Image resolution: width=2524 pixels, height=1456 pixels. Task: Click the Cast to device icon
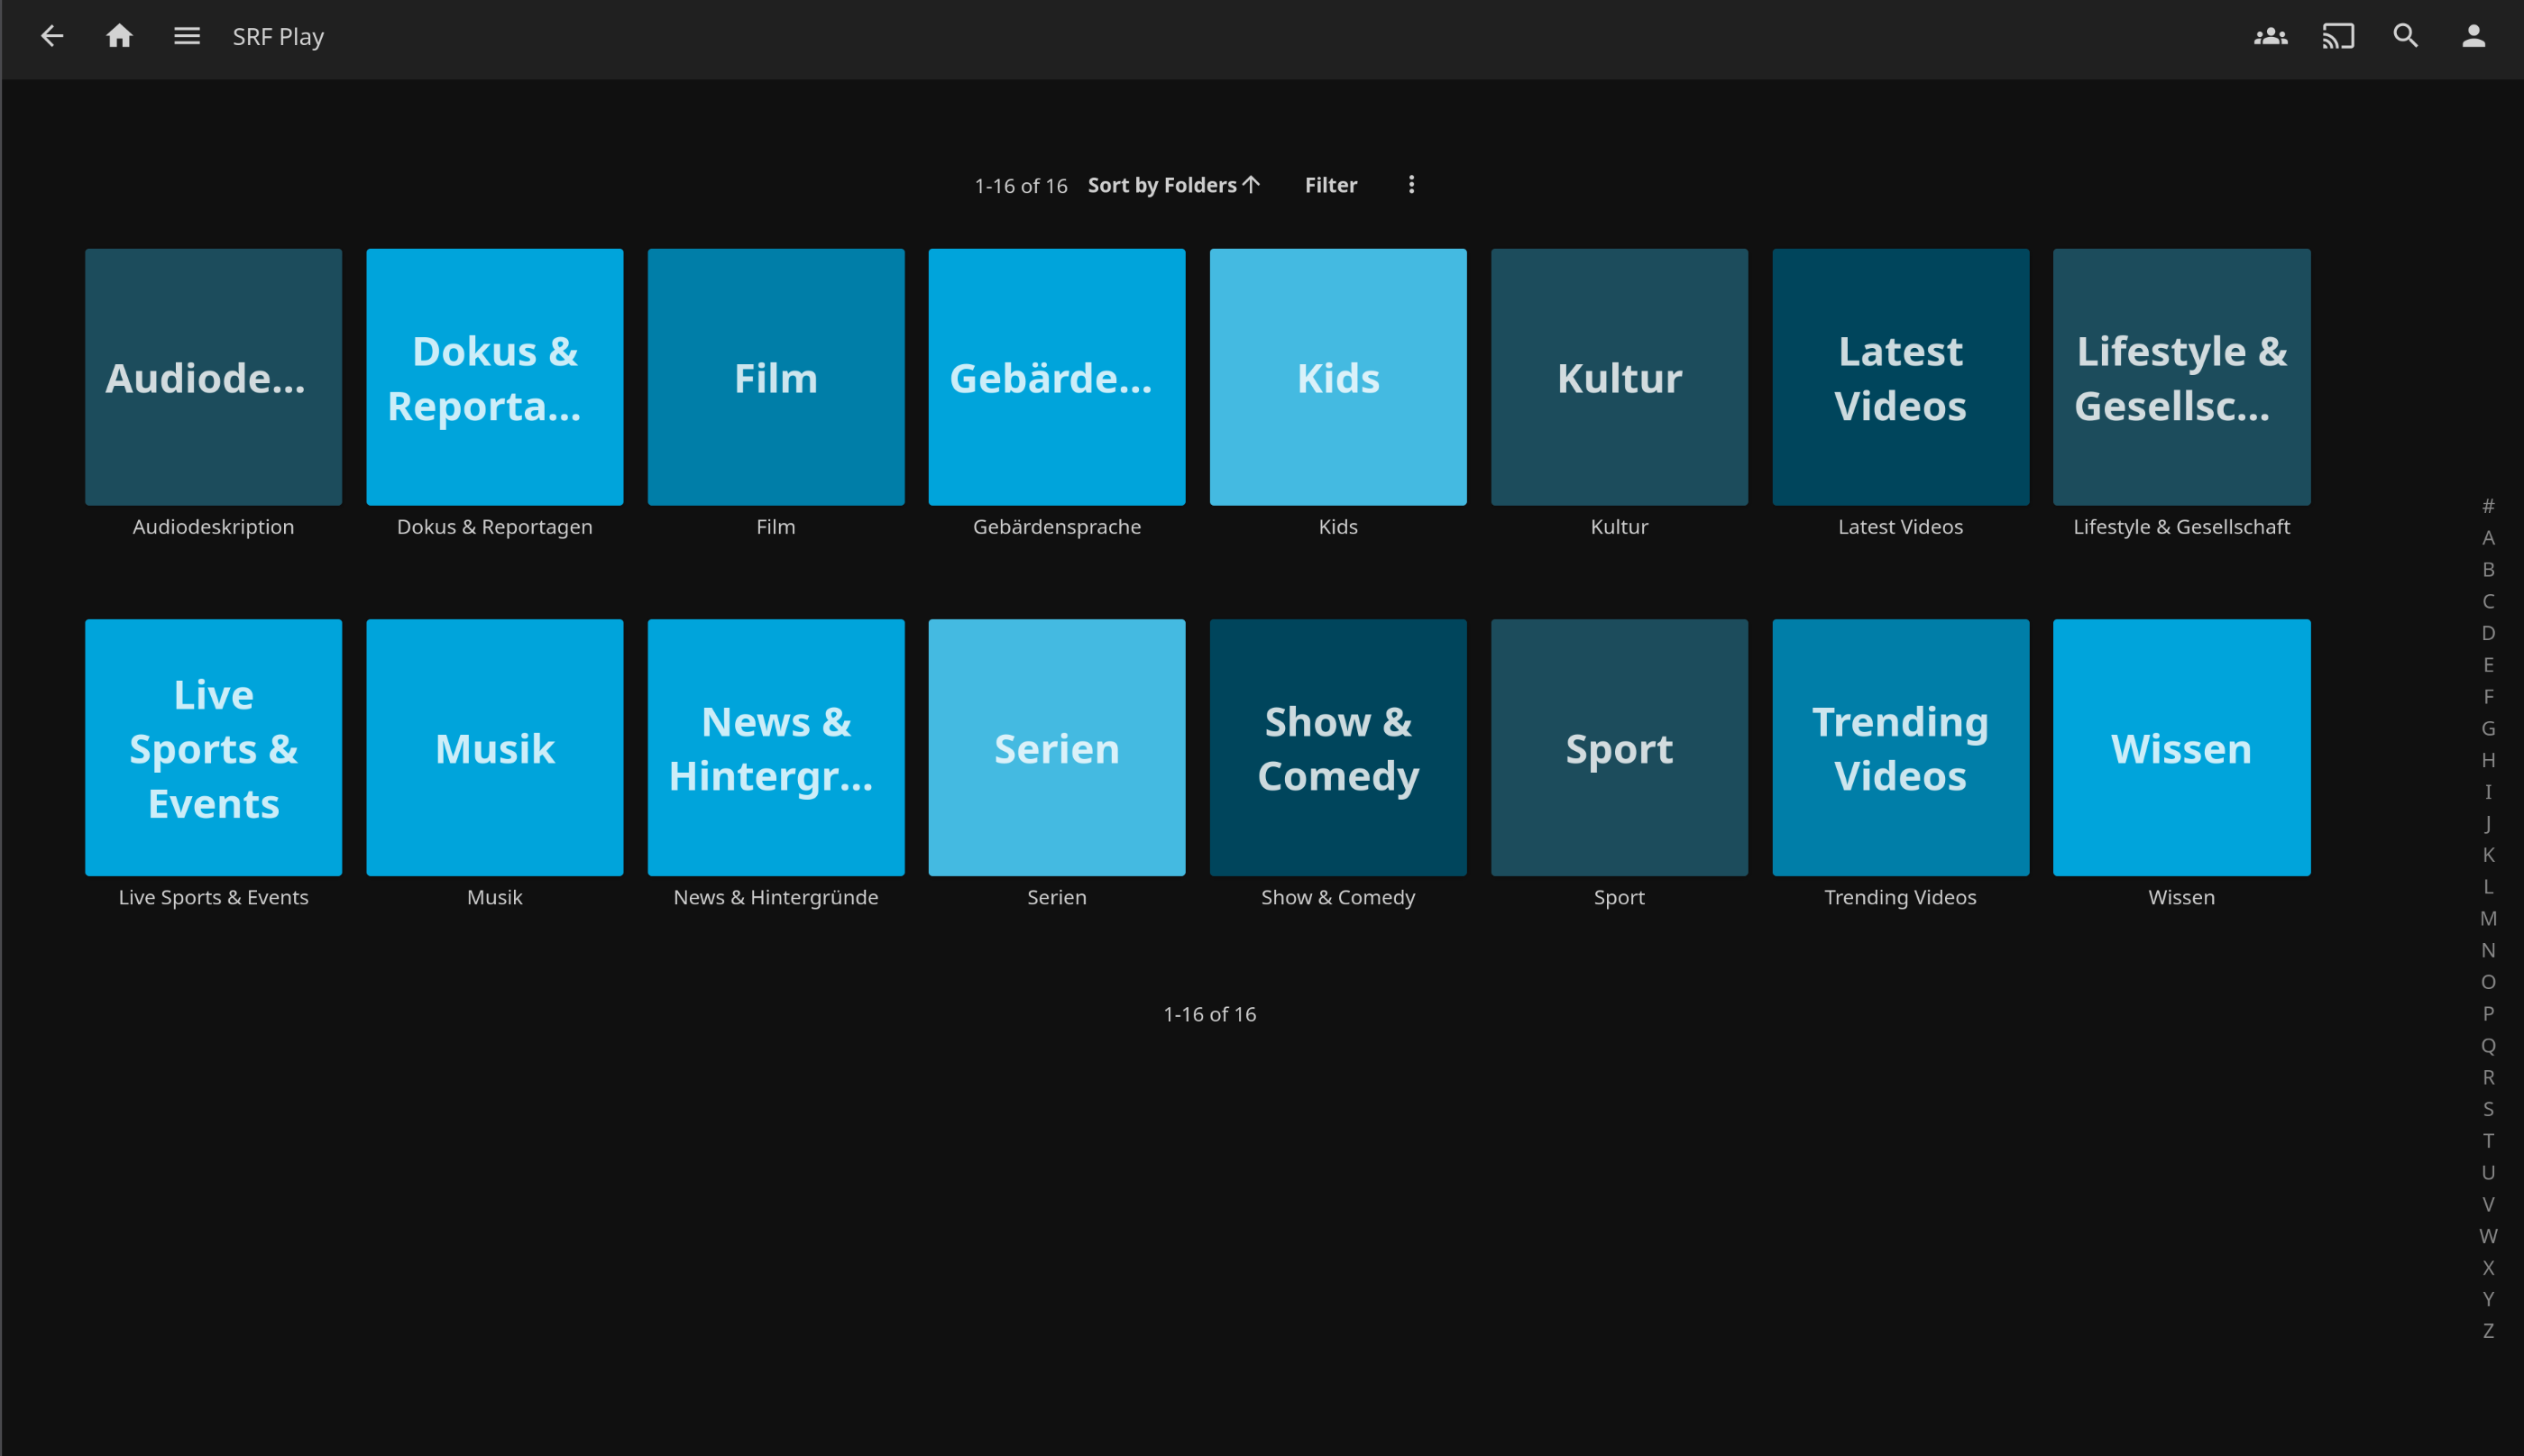[x=2338, y=37]
